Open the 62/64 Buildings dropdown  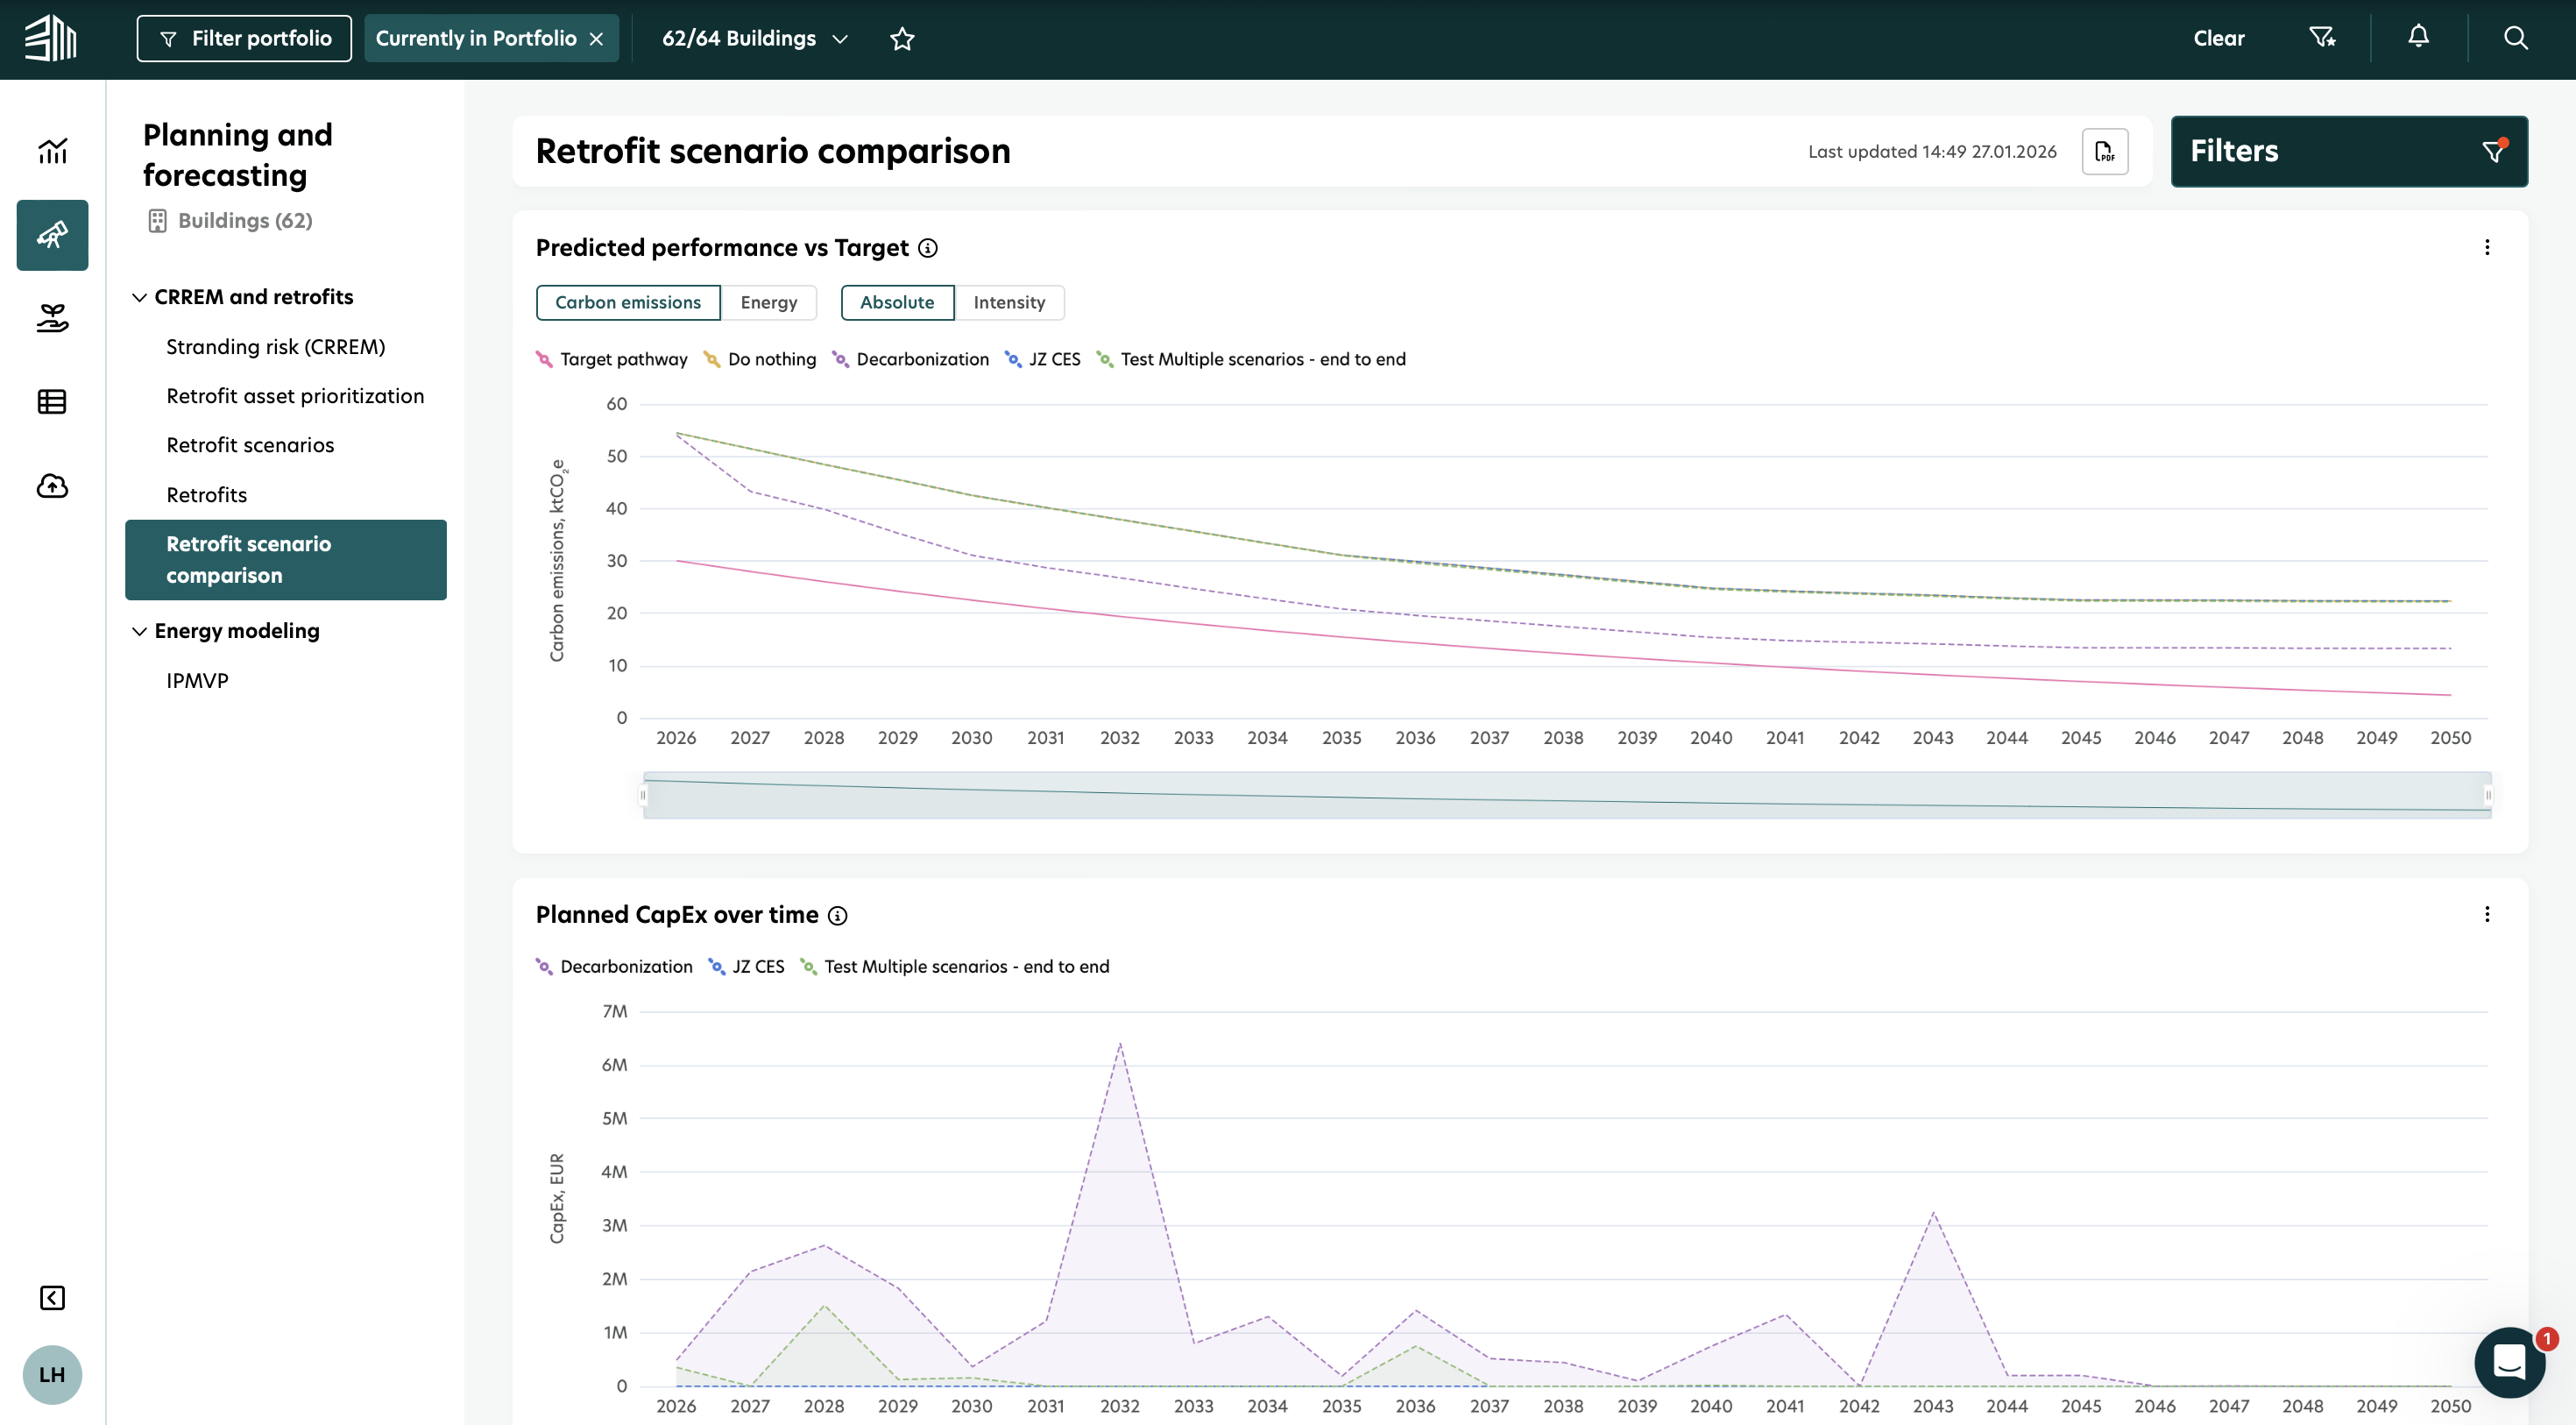pos(755,39)
